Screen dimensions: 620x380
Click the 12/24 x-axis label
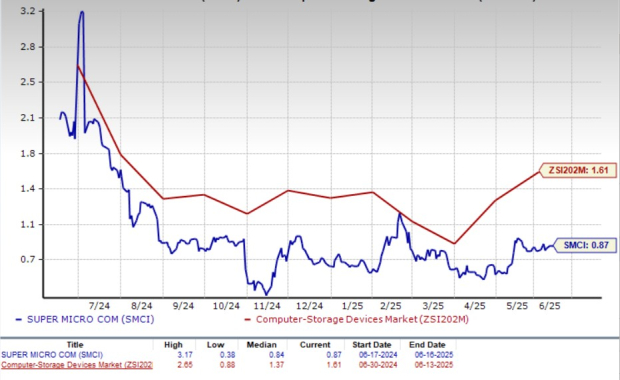tap(310, 306)
